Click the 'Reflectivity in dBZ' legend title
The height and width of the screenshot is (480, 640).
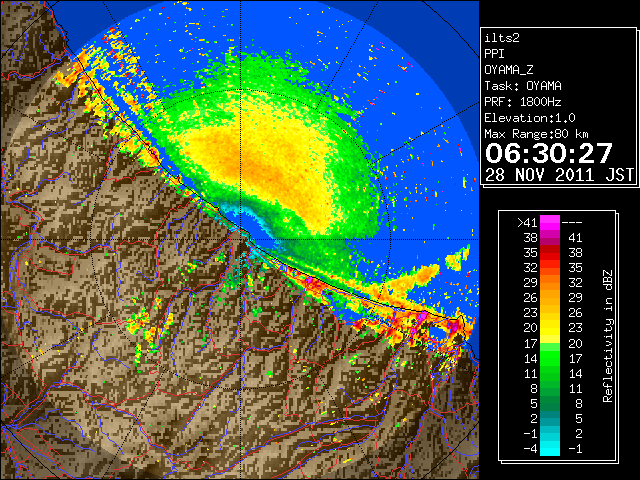point(608,336)
